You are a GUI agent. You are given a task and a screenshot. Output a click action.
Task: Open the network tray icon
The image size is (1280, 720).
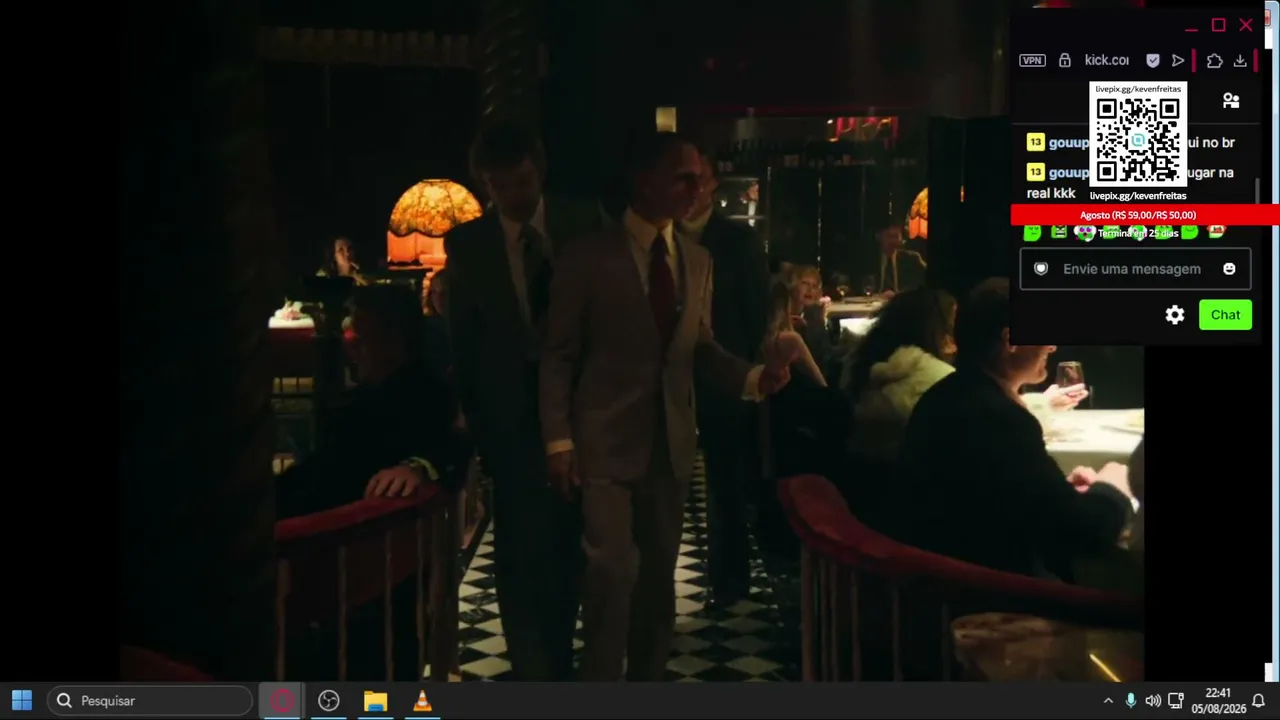point(1176,701)
